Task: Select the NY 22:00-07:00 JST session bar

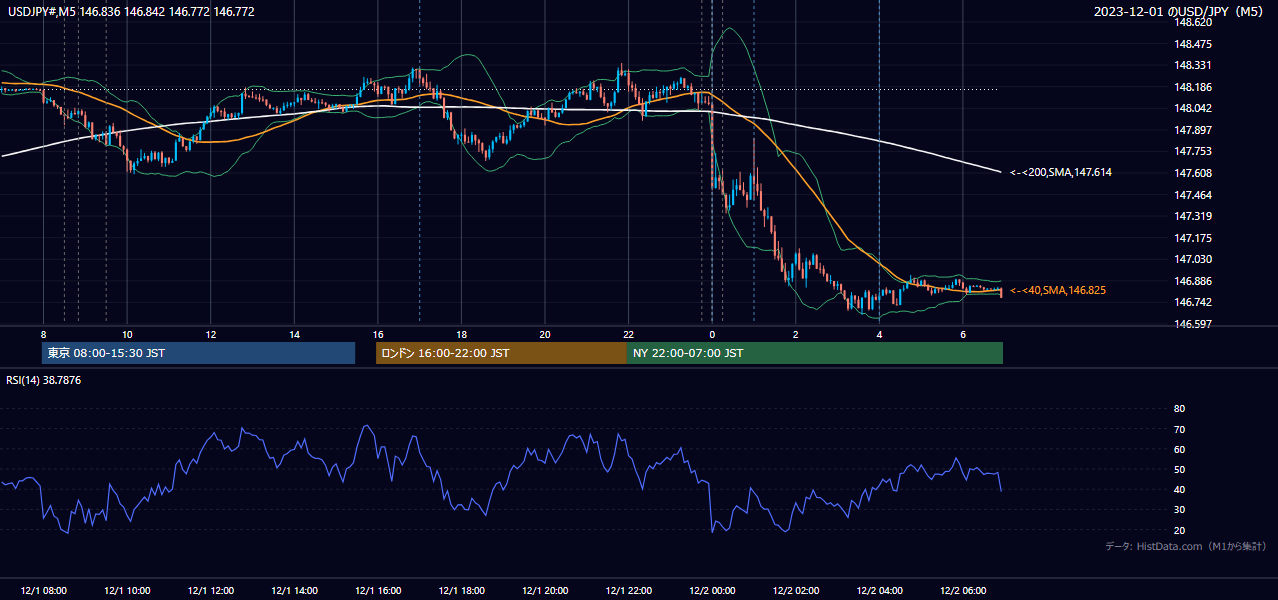Action: point(815,353)
